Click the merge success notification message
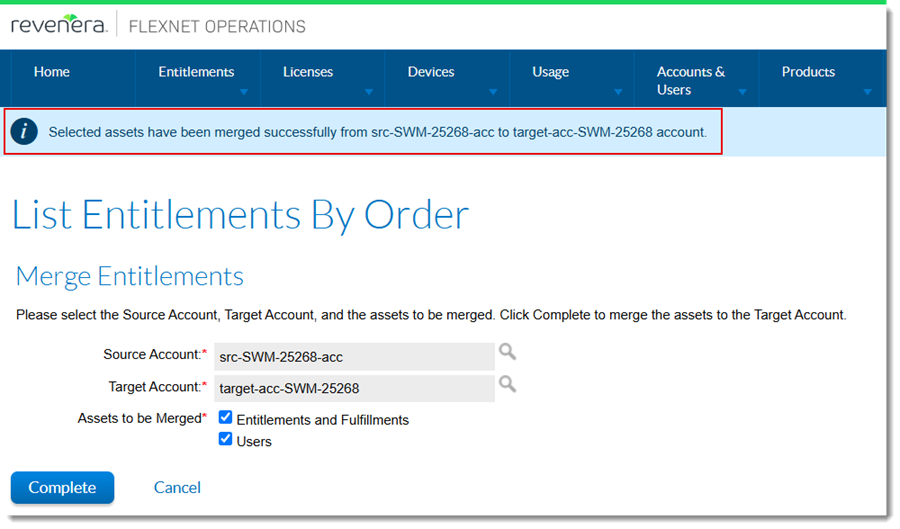The height and width of the screenshot is (529, 900). click(377, 132)
